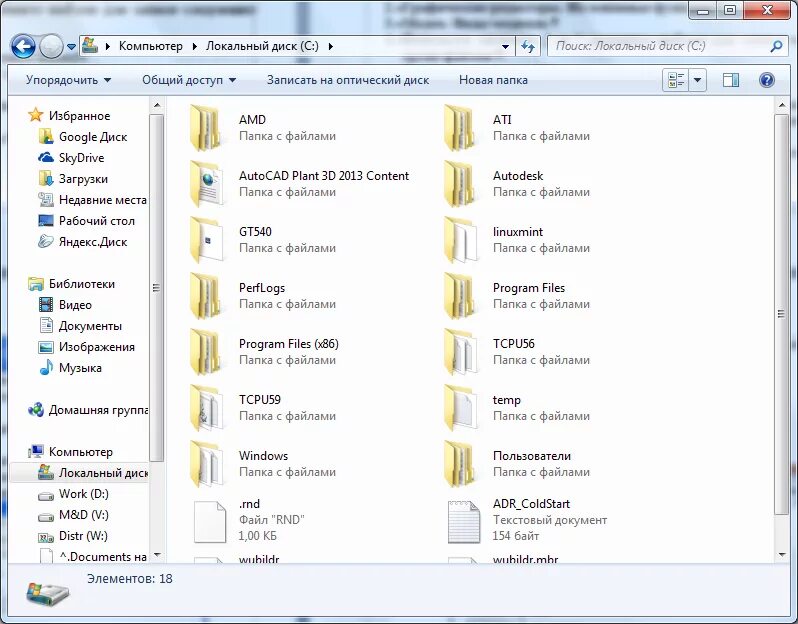Viewport: 798px width, 624px height.
Task: Click the drive icon in the details pane
Action: 47,593
